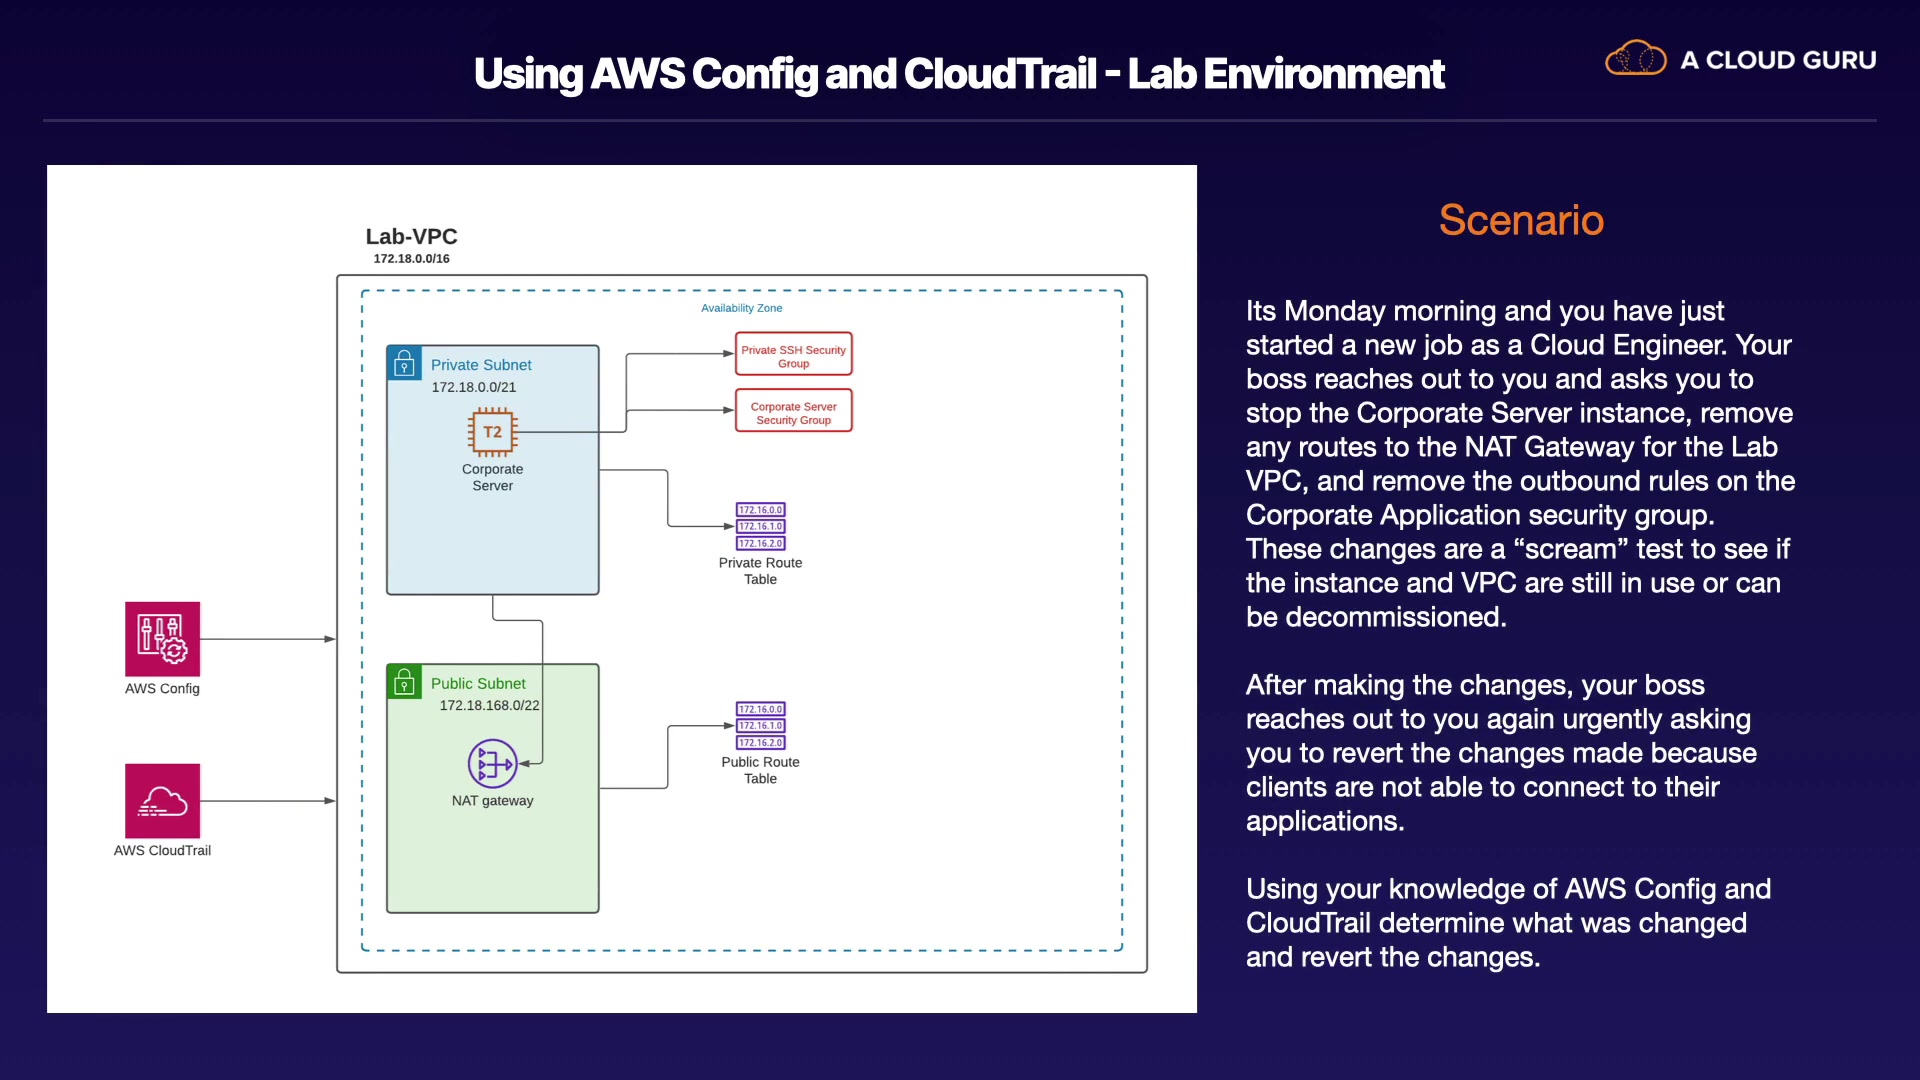Select the Corporate Server Security Group box
Viewport: 1920px width, 1080px height.
coord(793,411)
